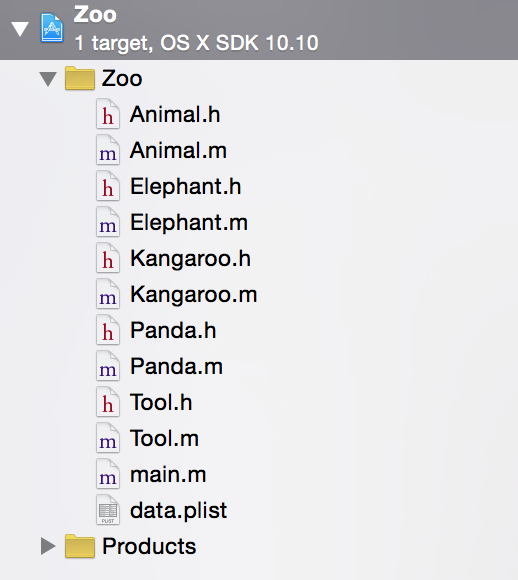This screenshot has height=580, width=518.
Task: Click the Kangaroo.m file icon
Action: click(108, 294)
